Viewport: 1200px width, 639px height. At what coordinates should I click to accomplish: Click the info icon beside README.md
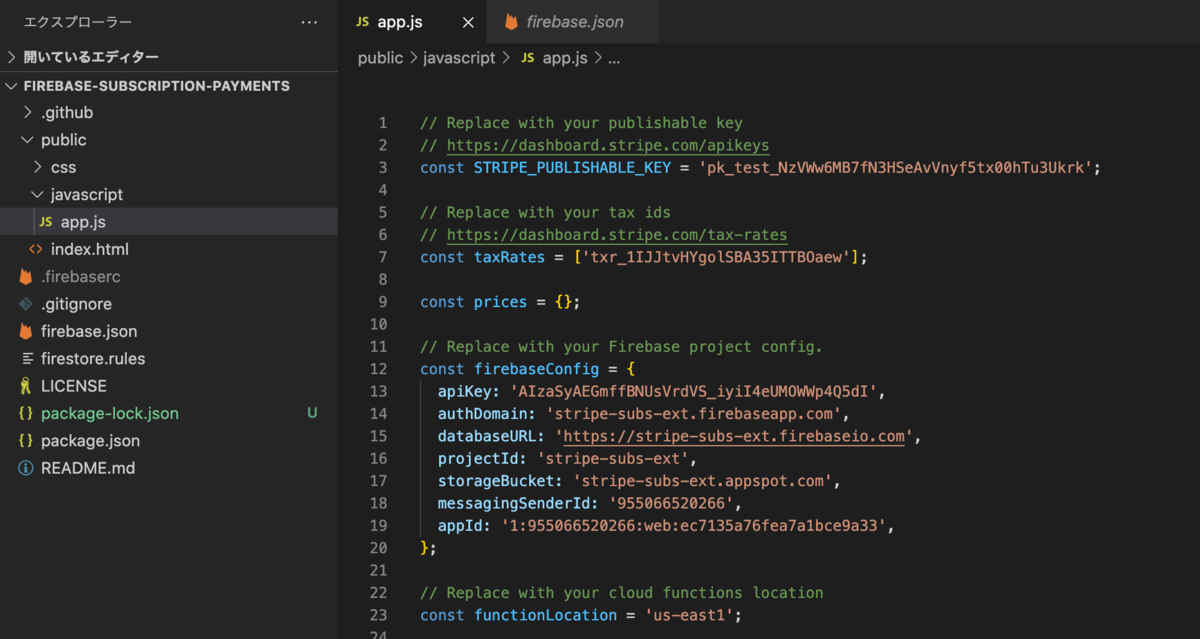25,468
